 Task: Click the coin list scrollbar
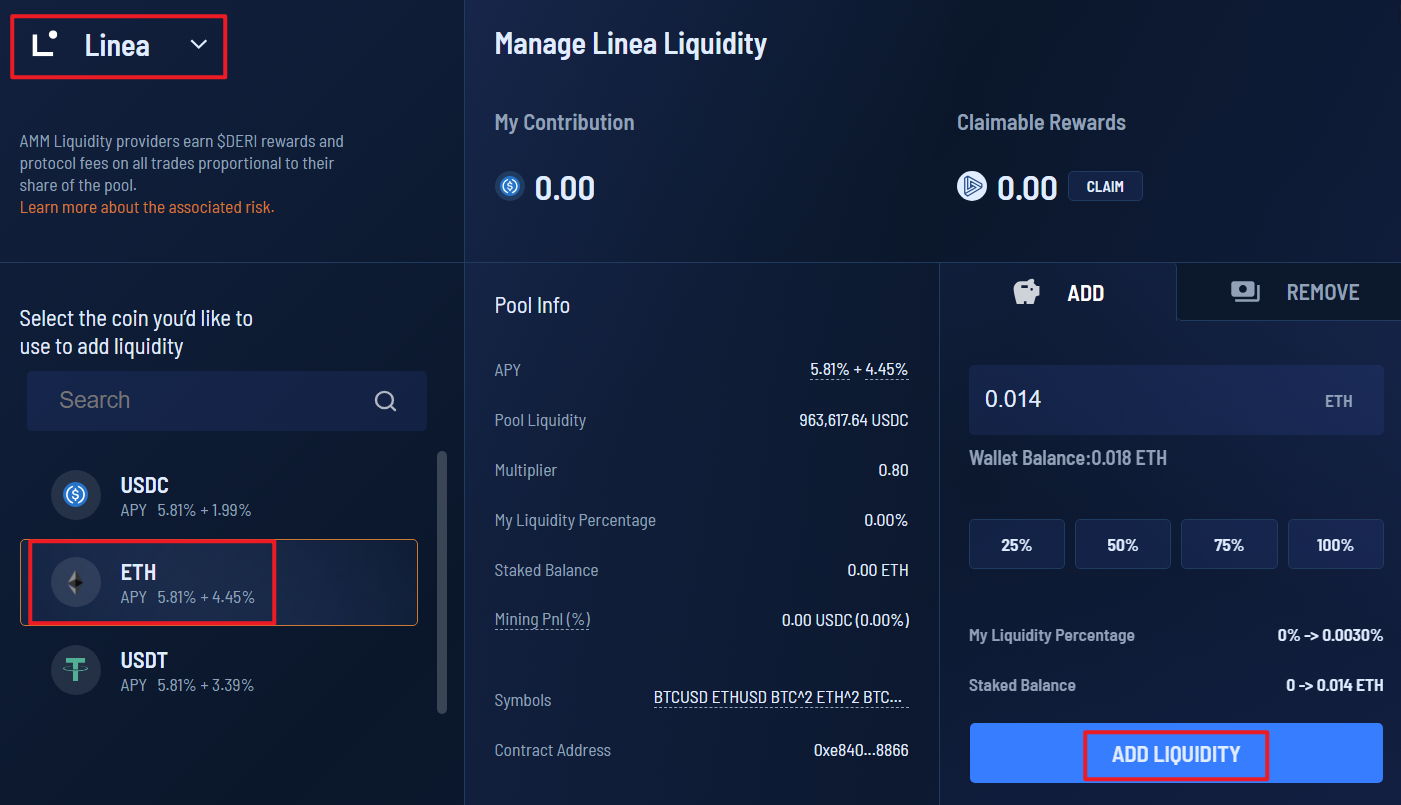[x=442, y=582]
